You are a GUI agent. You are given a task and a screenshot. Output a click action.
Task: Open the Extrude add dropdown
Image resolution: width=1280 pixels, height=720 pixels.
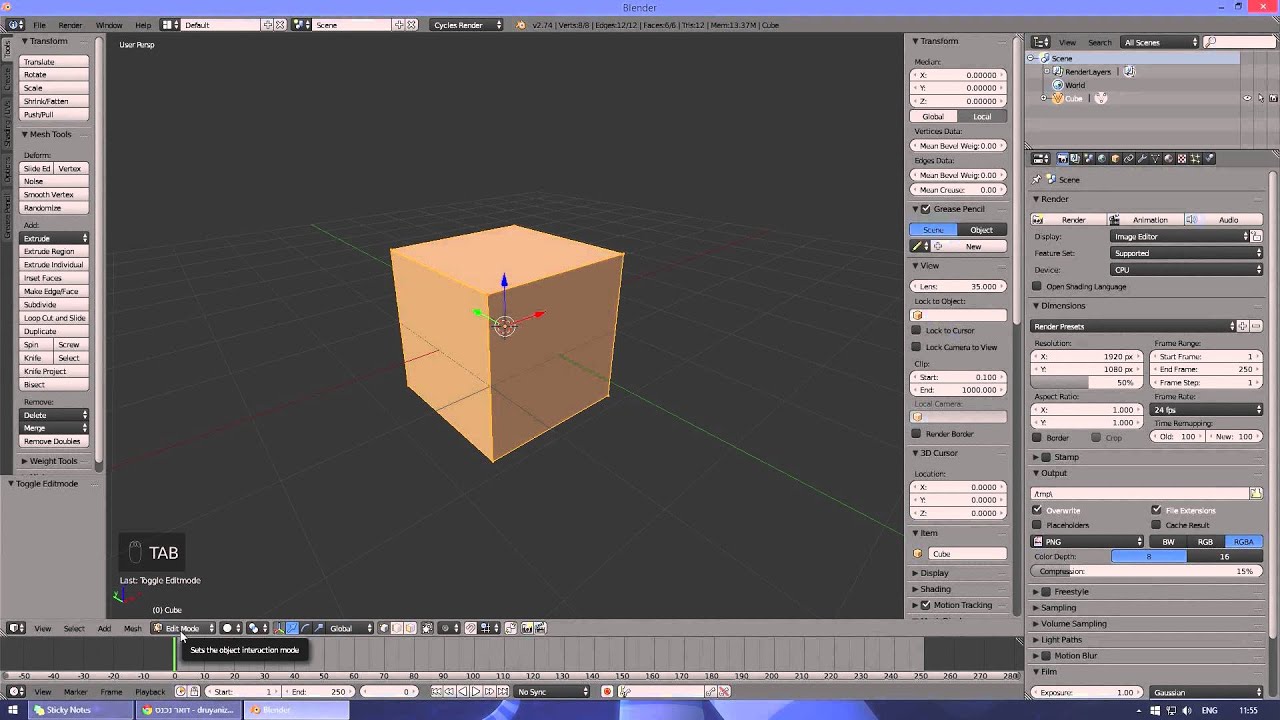[55, 238]
